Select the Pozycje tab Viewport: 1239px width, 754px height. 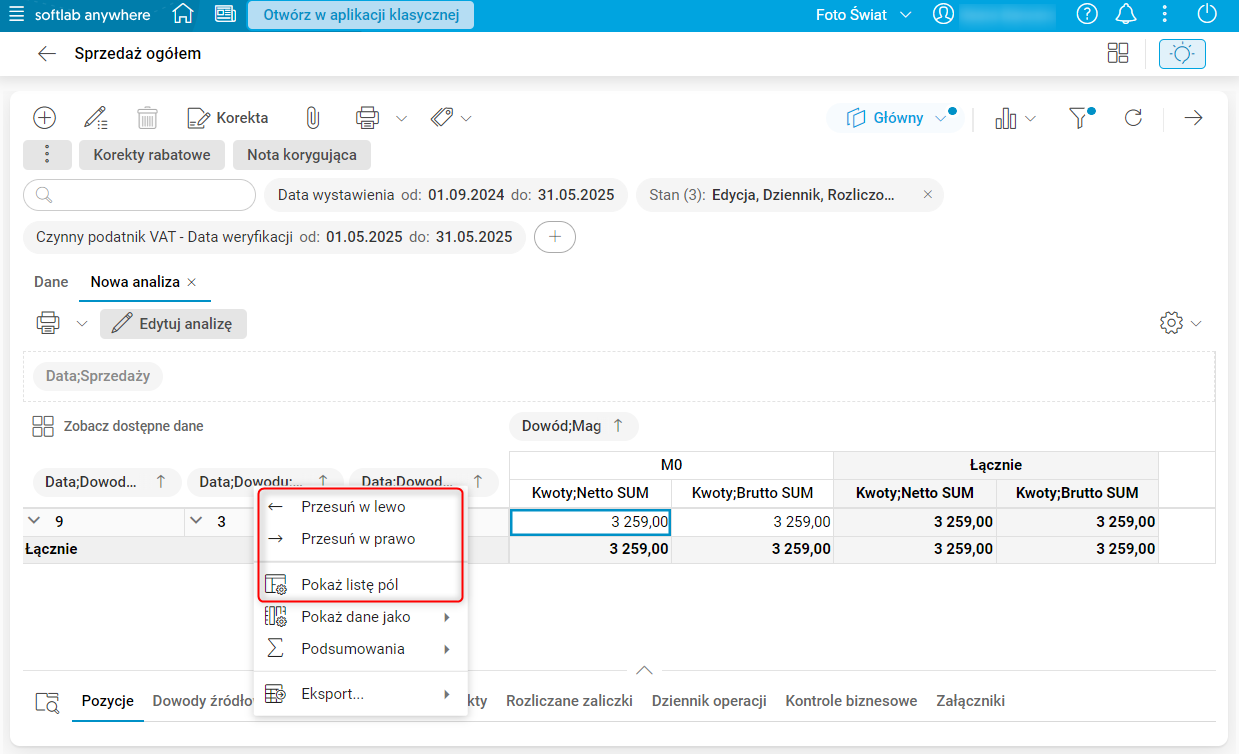[x=108, y=701]
